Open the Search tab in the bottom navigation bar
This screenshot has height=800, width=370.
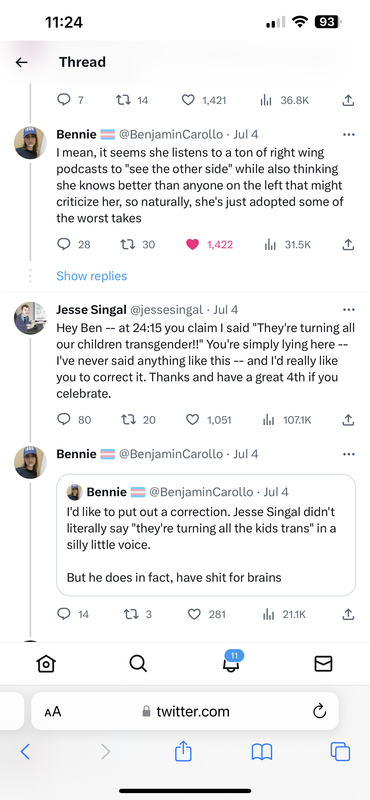(138, 663)
